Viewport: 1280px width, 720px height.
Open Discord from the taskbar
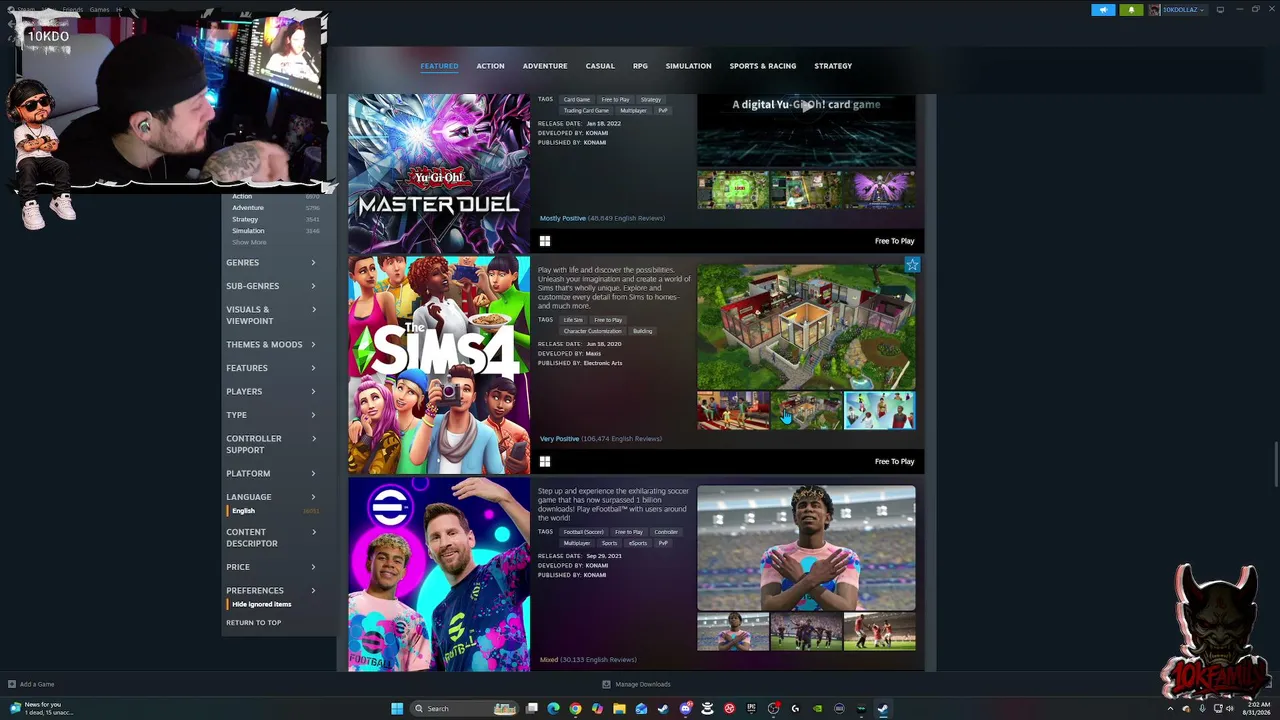coord(685,709)
